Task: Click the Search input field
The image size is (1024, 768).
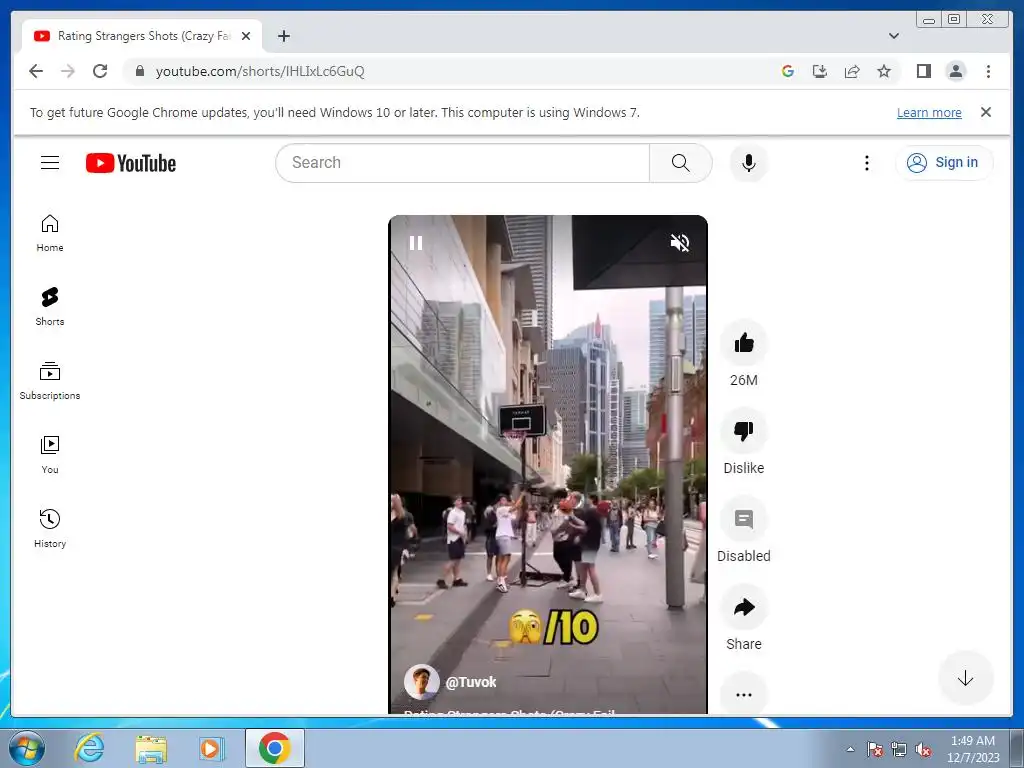Action: (x=462, y=163)
